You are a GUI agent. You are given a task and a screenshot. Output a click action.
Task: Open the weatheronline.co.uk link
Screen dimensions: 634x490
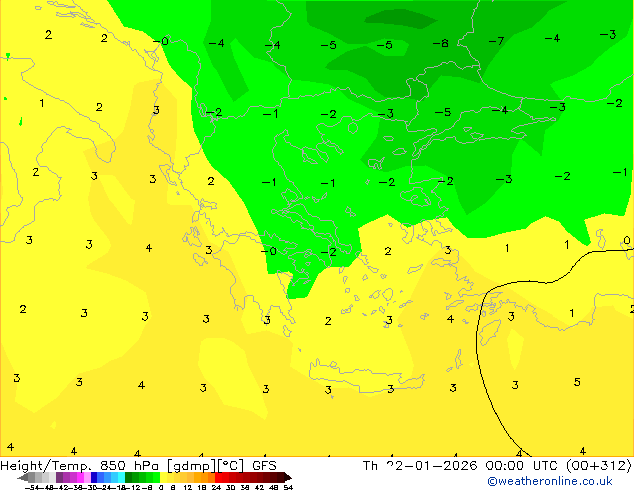point(550,481)
